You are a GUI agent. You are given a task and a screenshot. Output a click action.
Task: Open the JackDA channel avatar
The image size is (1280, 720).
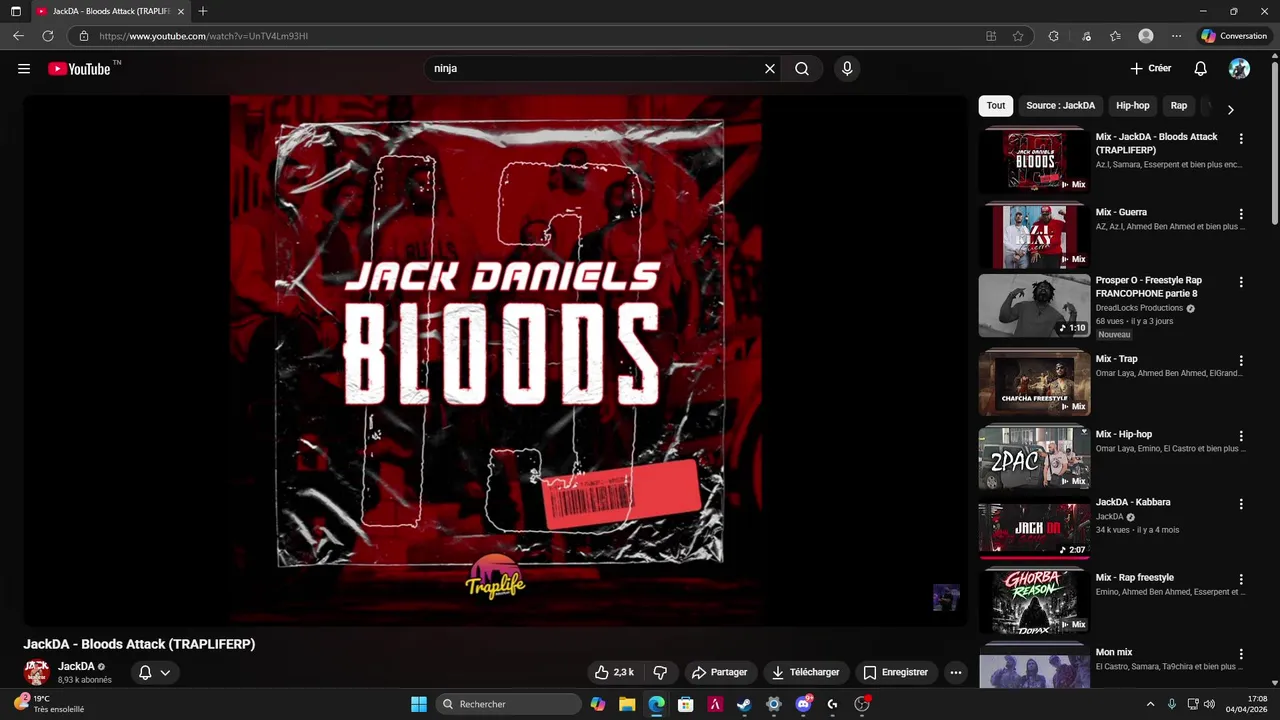(37, 672)
